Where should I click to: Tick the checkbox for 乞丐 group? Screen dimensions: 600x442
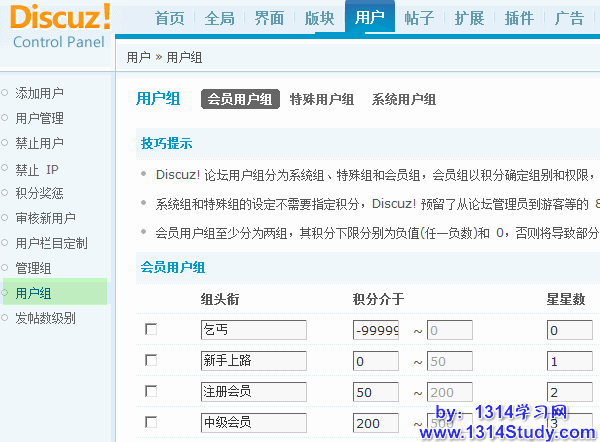151,330
